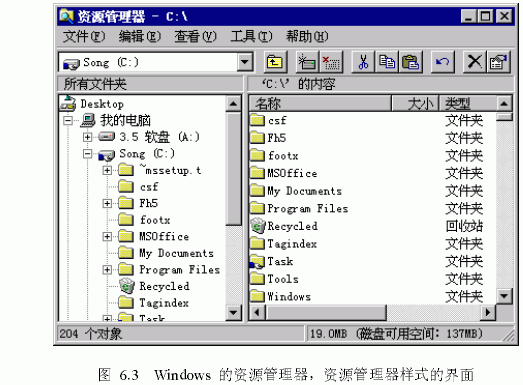Open the Song (C:) drive dropdown arrow
The width and height of the screenshot is (523, 385).
pyautogui.click(x=245, y=62)
